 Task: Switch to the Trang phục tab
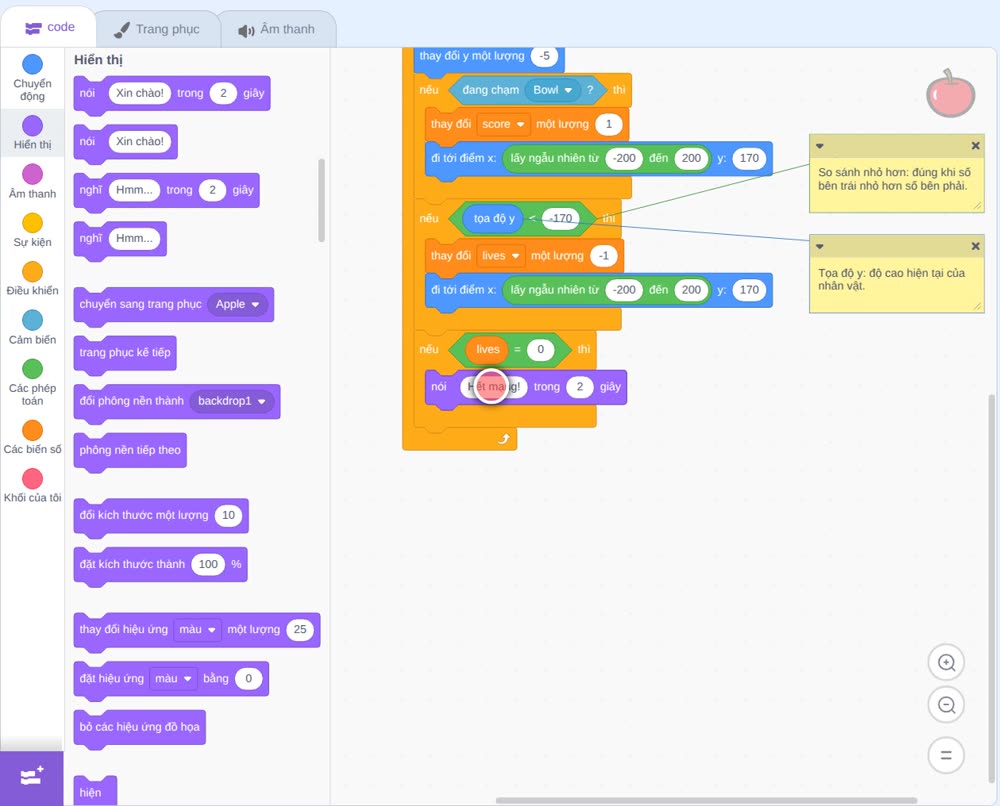pos(157,29)
